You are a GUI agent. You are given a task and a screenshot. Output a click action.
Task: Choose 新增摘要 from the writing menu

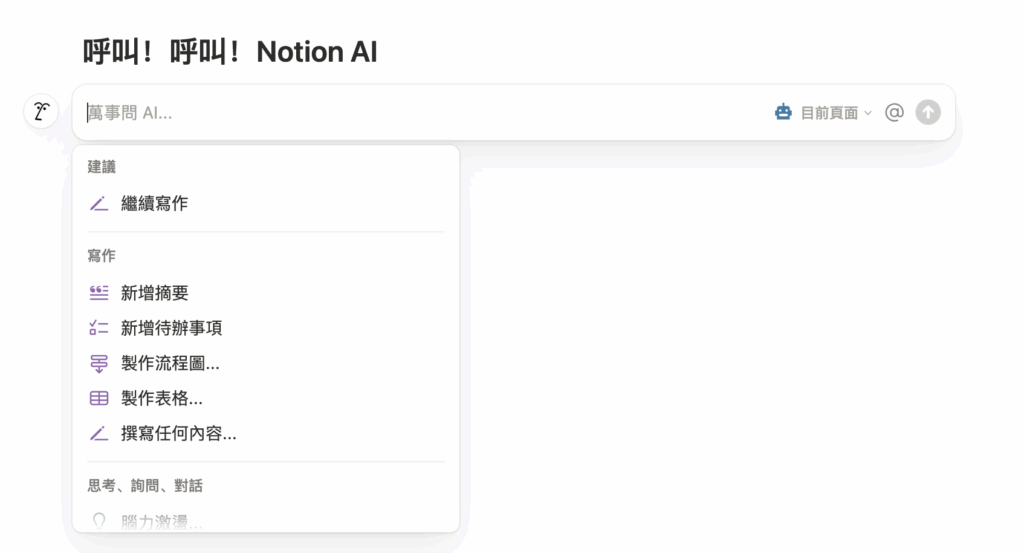(x=155, y=293)
